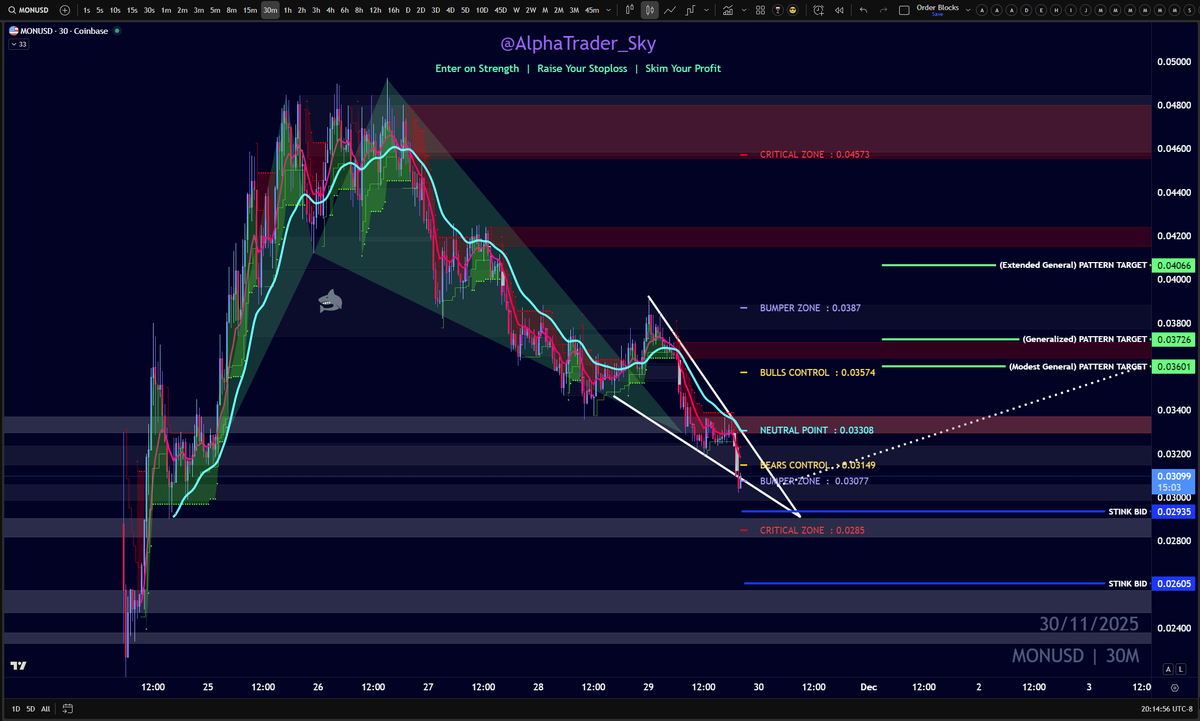Click the Order Blocks layout name
The width and height of the screenshot is (1200, 721).
click(938, 10)
